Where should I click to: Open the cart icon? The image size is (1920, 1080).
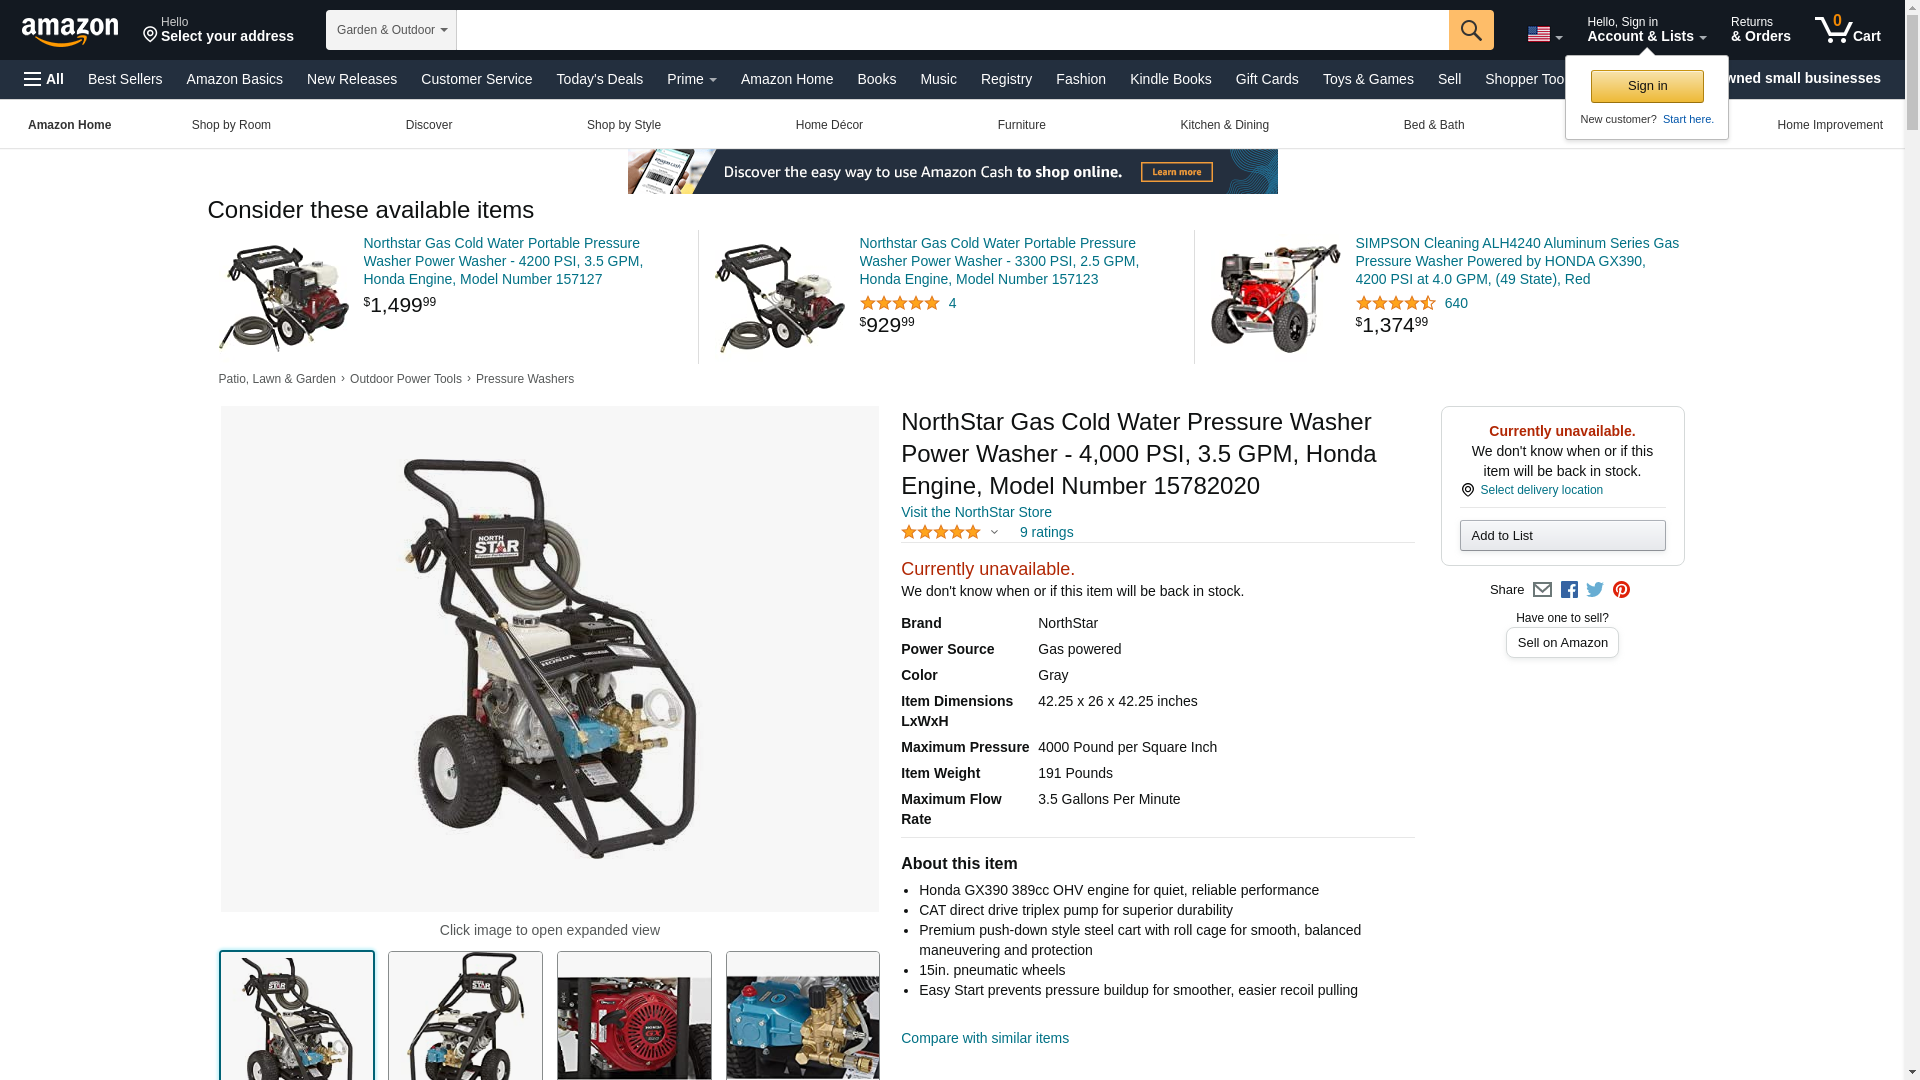tap(1847, 29)
